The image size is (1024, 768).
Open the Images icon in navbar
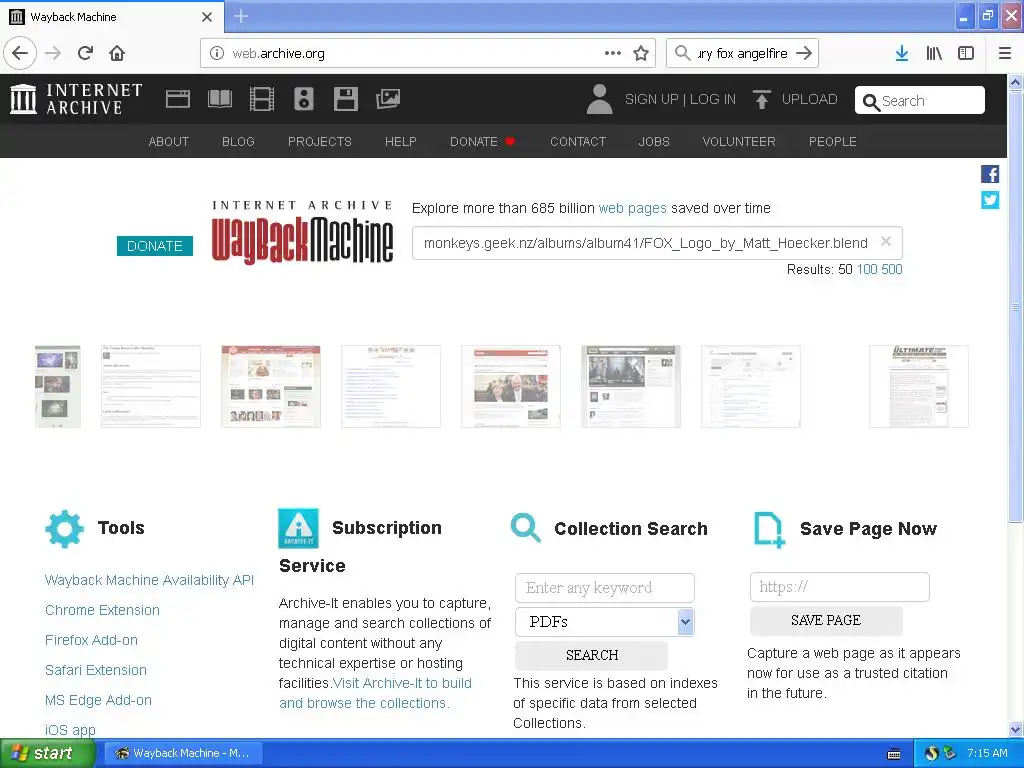click(388, 99)
